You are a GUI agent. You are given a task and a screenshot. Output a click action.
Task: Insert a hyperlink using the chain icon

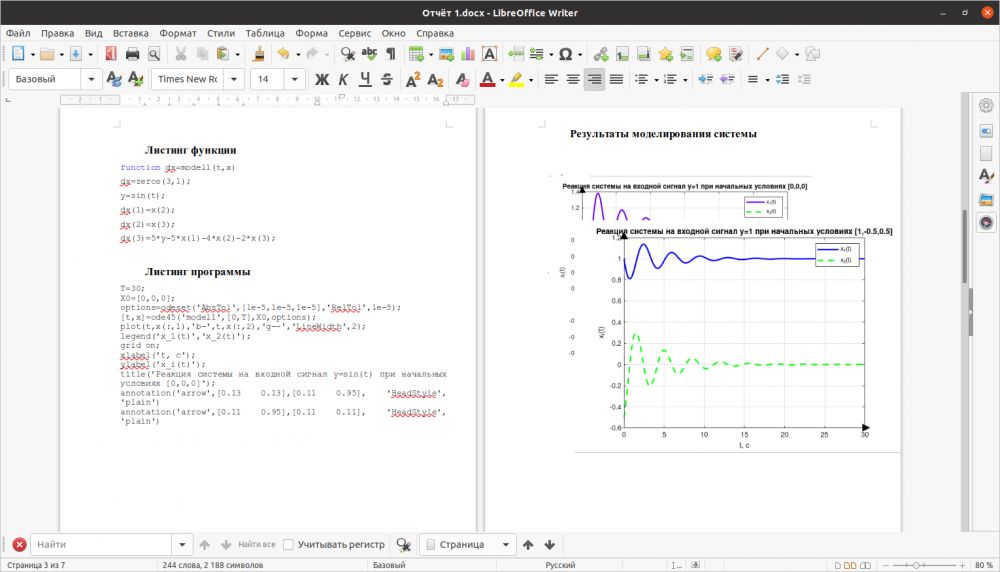[601, 54]
